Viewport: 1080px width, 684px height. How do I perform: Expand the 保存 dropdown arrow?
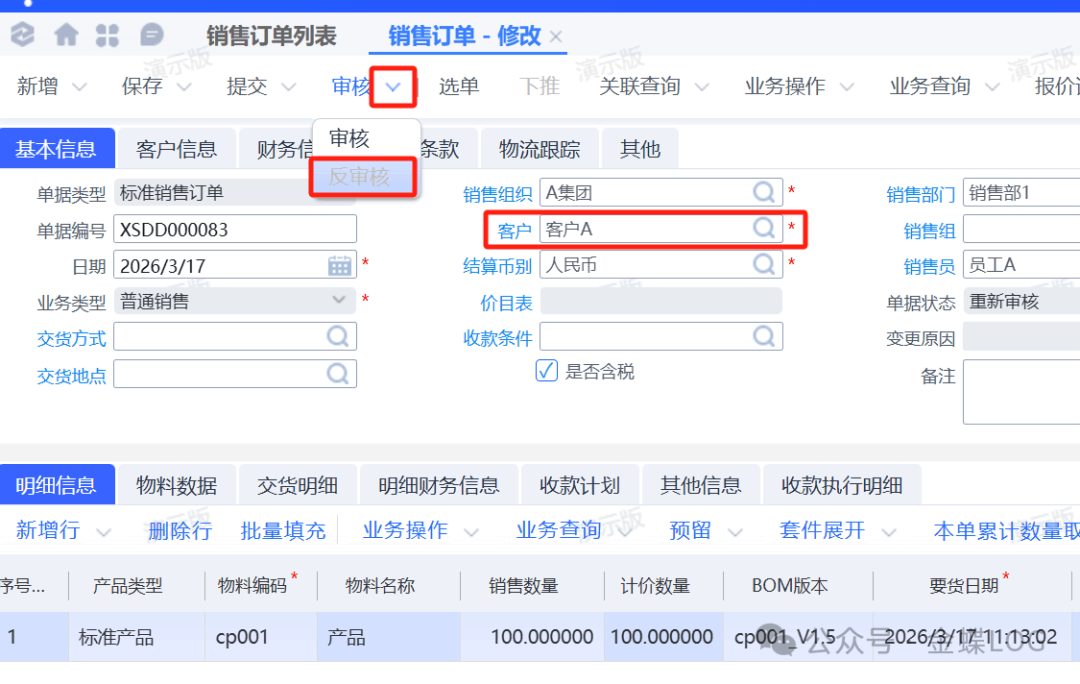pyautogui.click(x=184, y=87)
